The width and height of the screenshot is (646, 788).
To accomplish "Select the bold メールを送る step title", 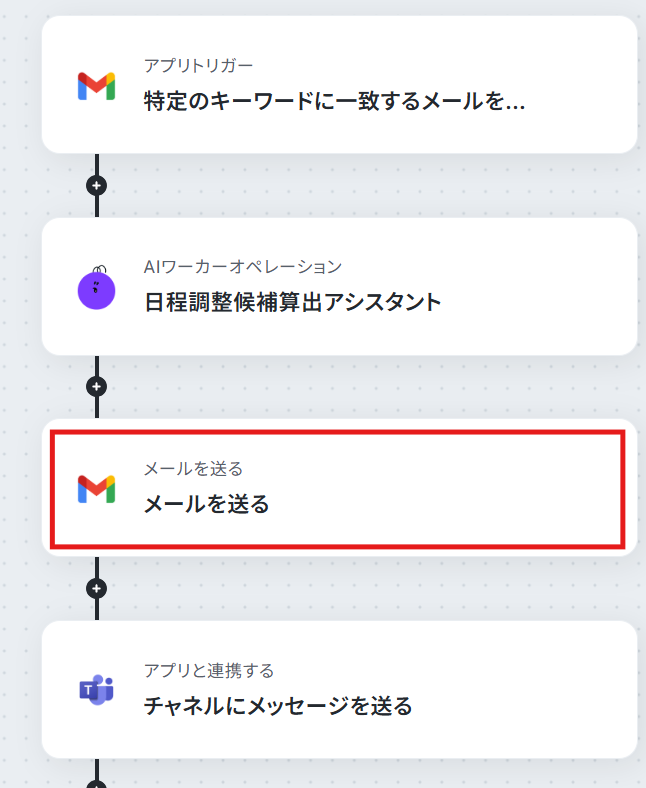I will pyautogui.click(x=207, y=504).
